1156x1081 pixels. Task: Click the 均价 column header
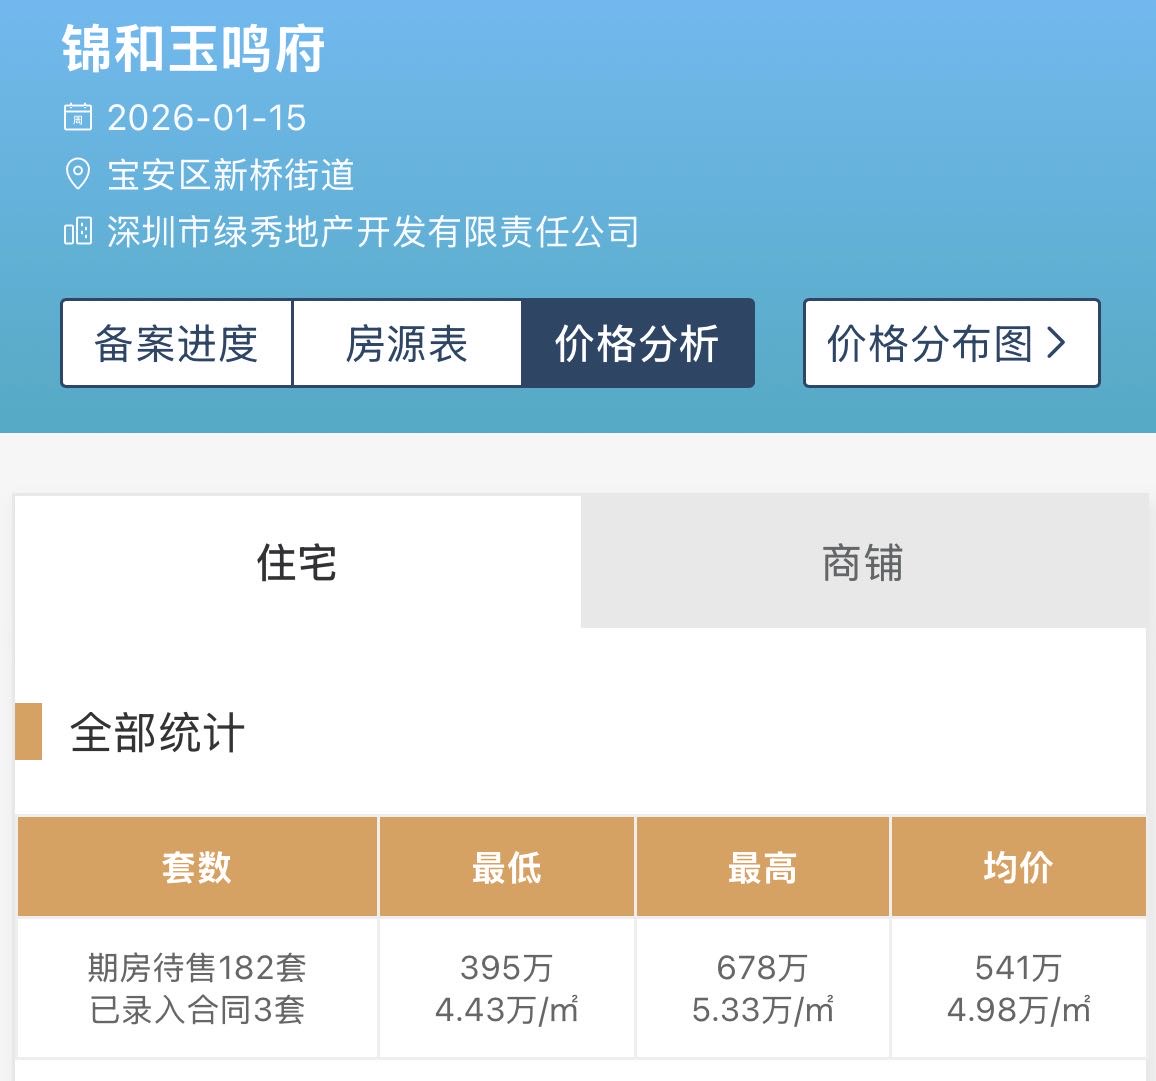1018,867
